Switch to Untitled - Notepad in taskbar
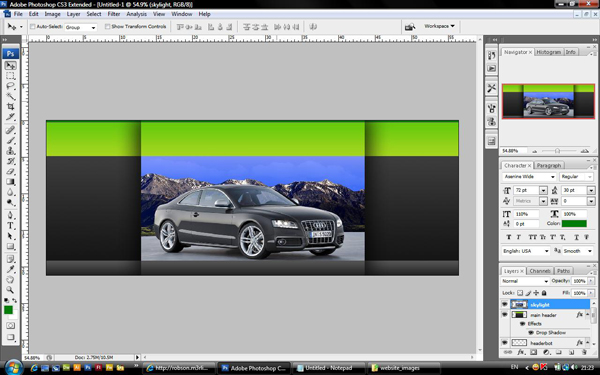Viewport: 600px width, 375px height. pos(328,368)
